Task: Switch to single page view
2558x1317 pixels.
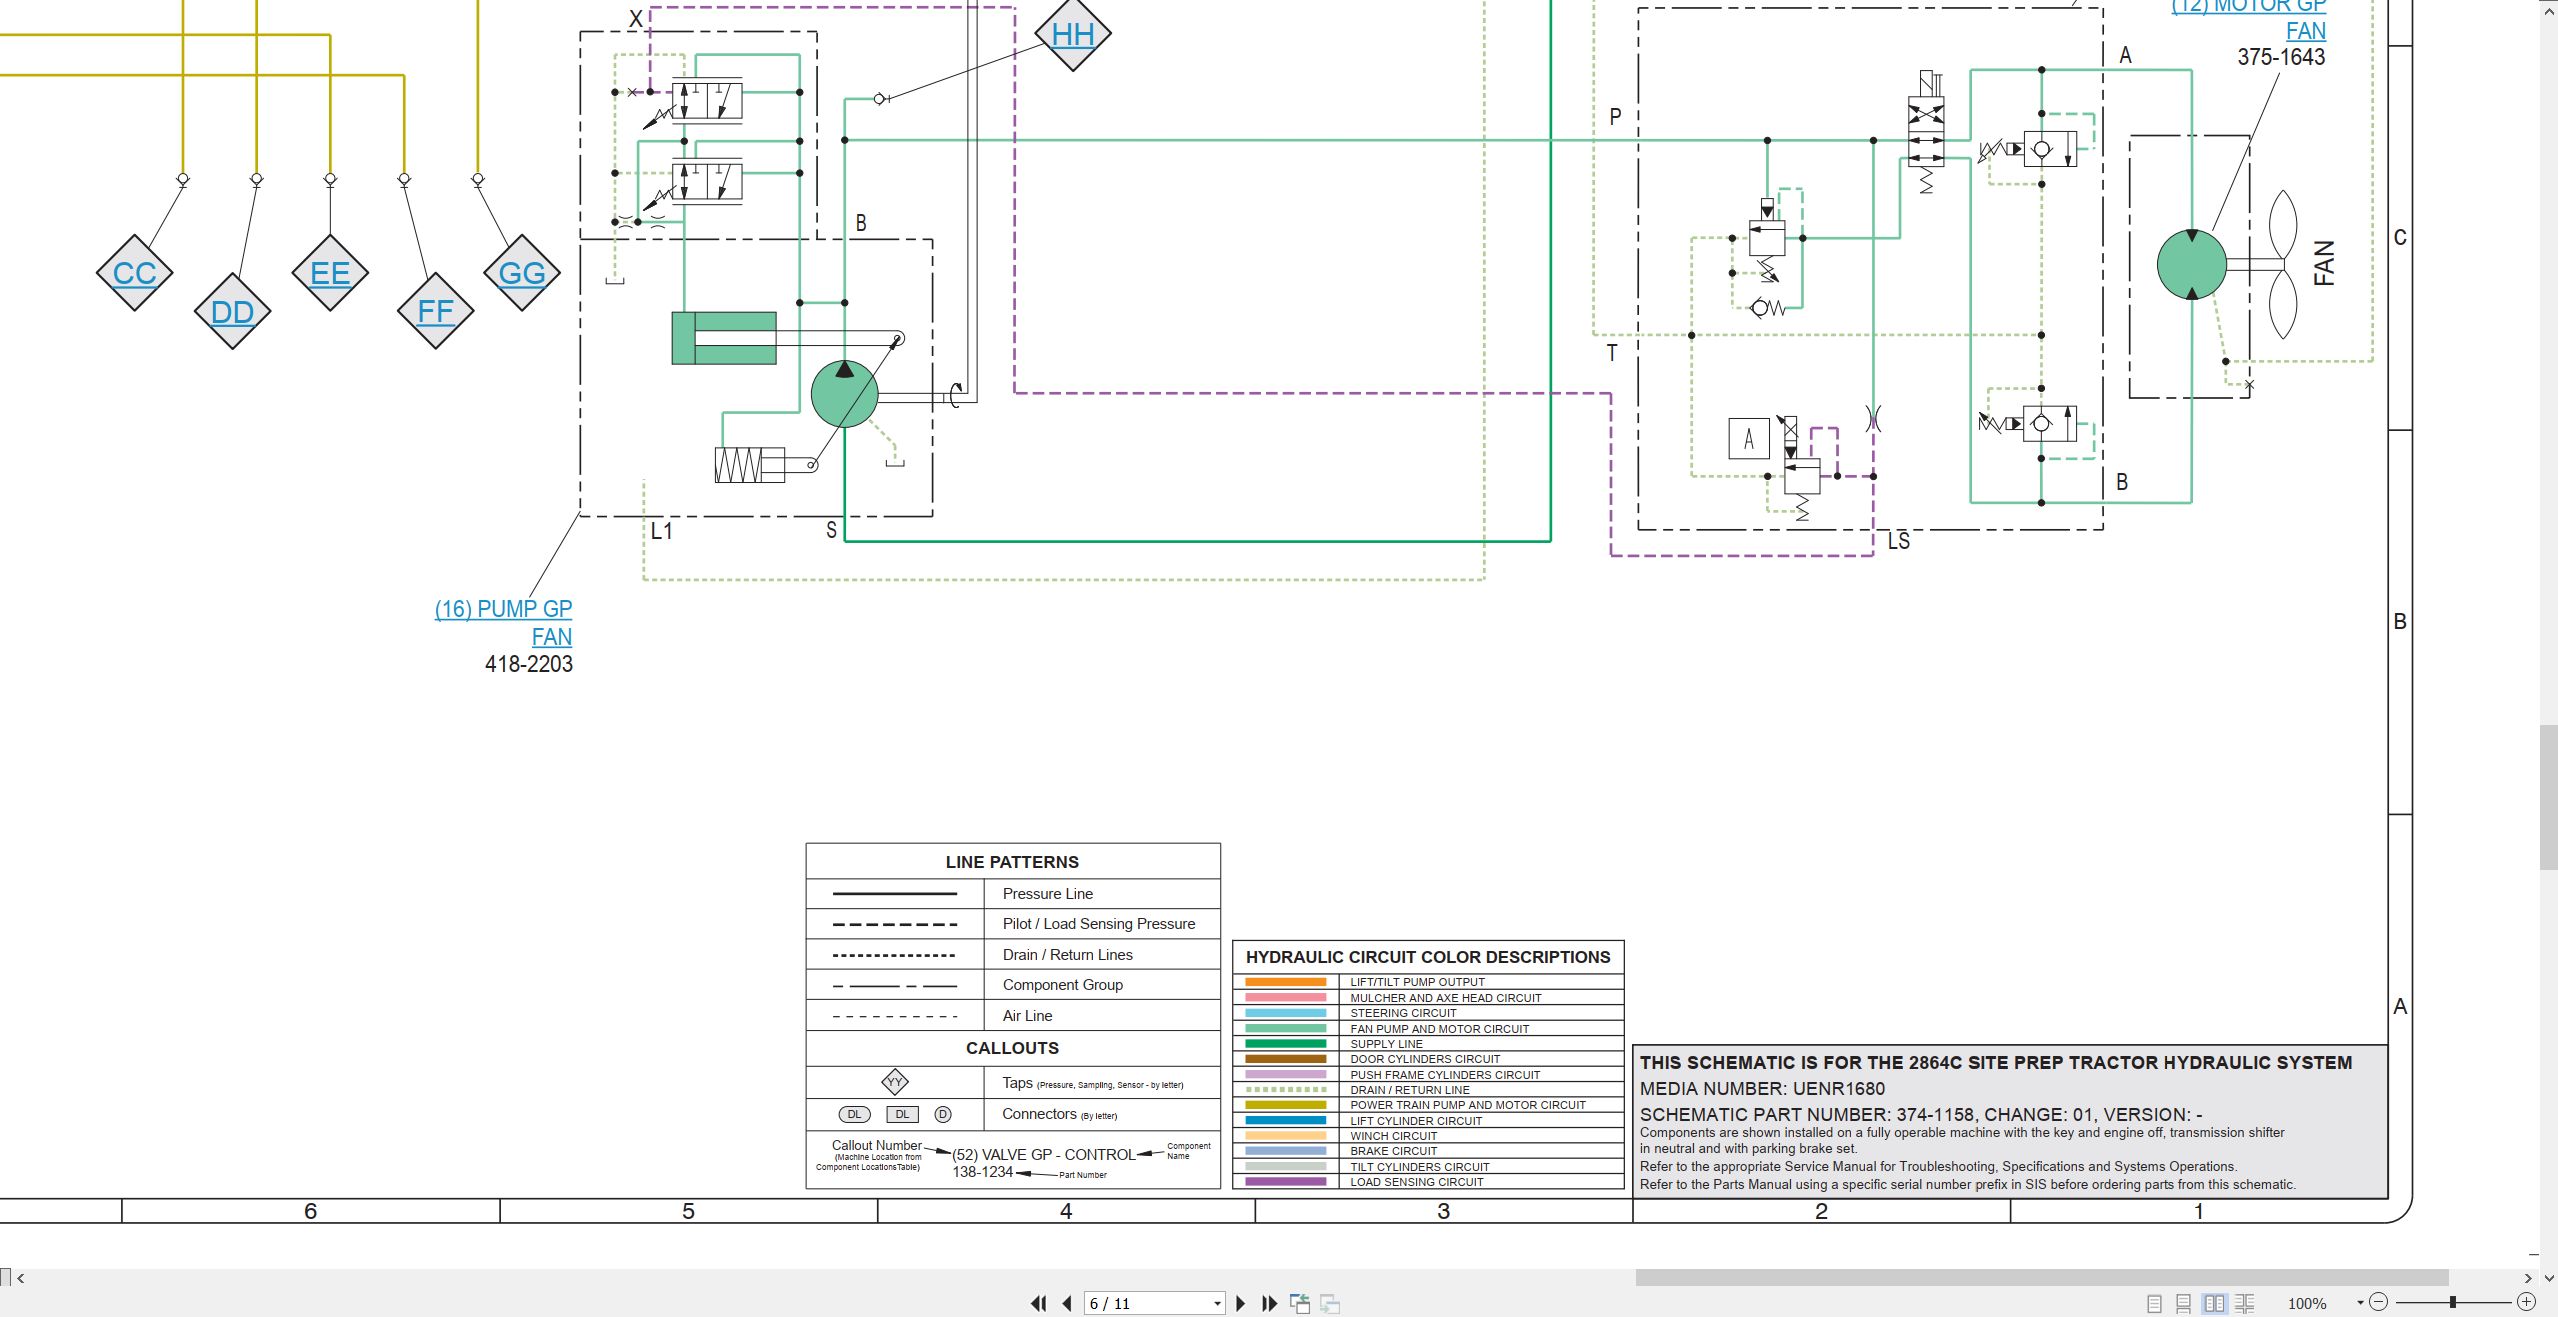Action: 2154,1303
